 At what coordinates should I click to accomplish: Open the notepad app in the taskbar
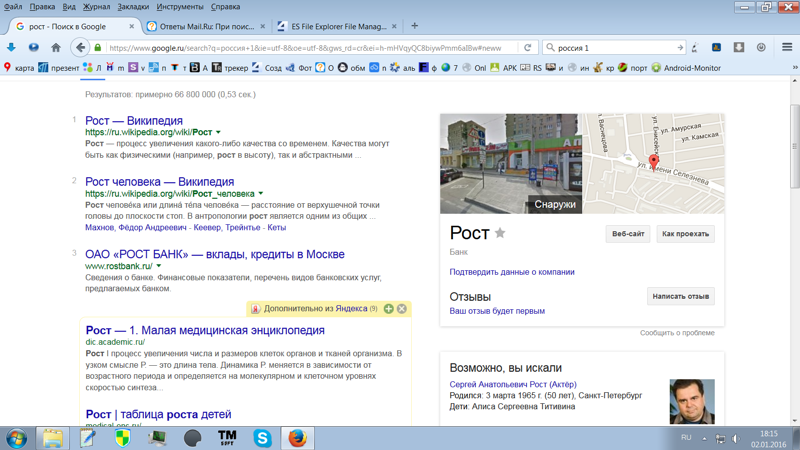click(x=87, y=438)
